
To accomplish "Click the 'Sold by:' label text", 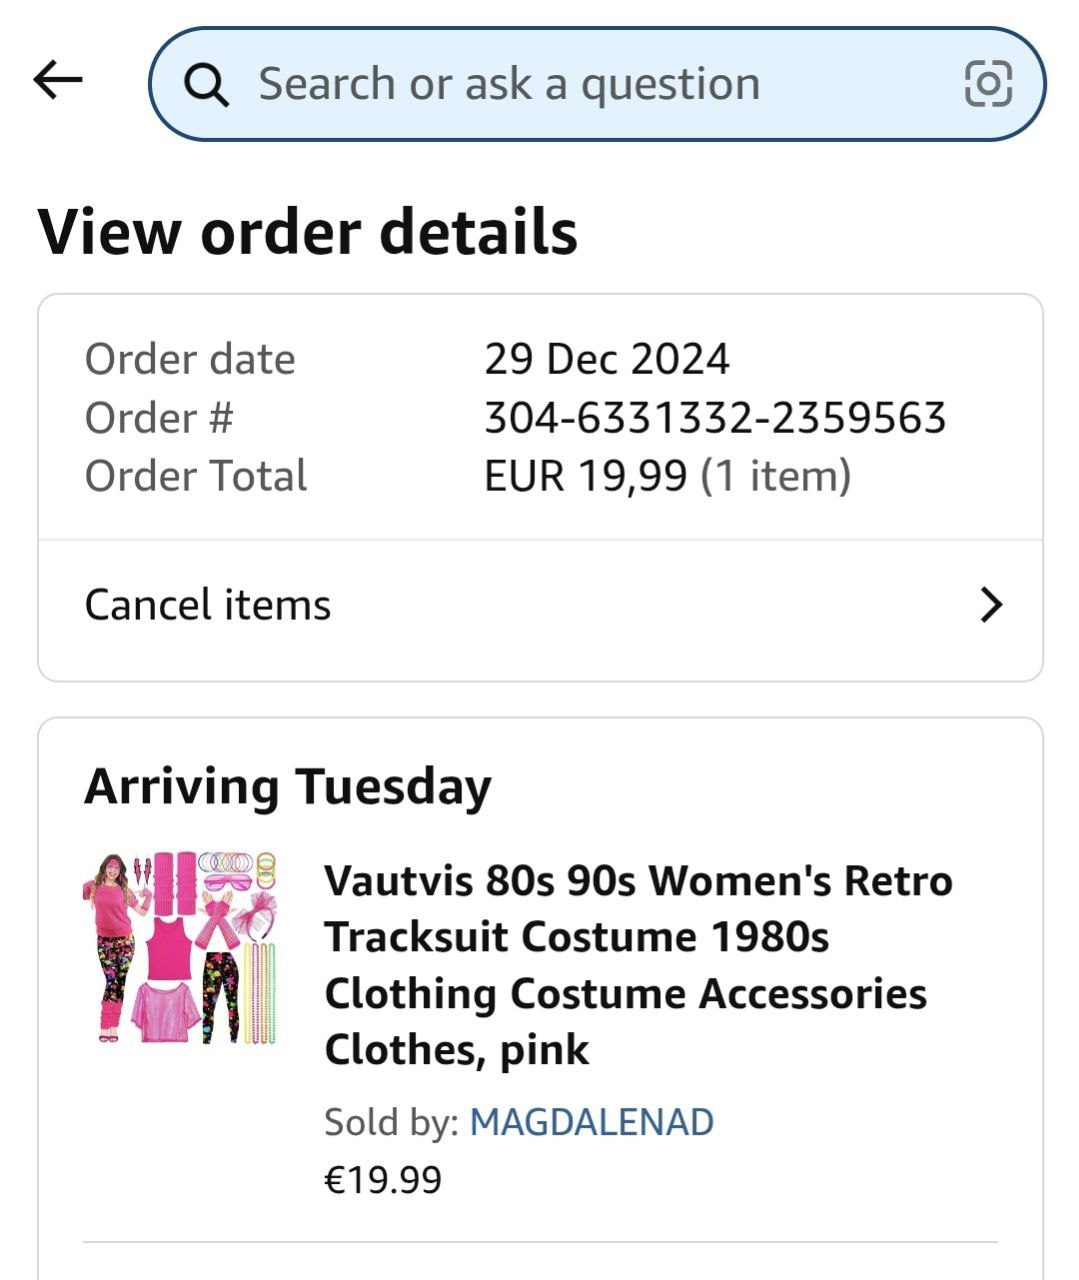I will tap(391, 1122).
